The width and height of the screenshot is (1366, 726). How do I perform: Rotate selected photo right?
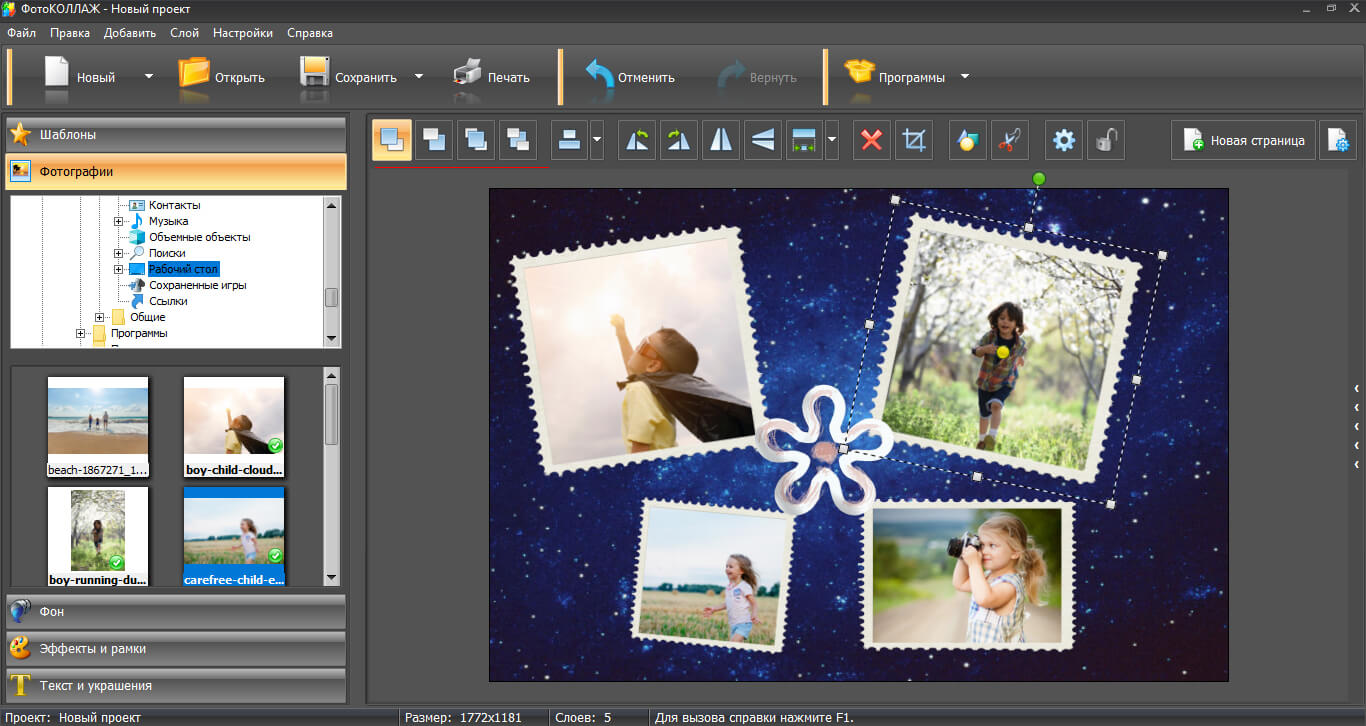pos(679,140)
